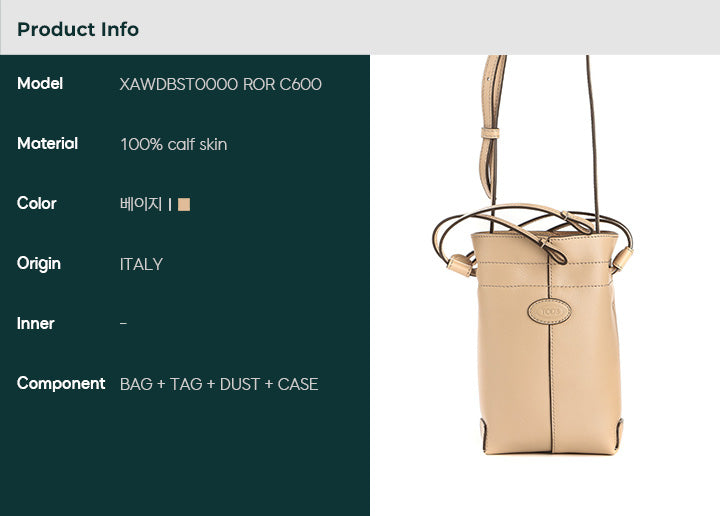Screen dimensions: 720x516
Task: Click the bag's shoulder strap buckle loop
Action: pyautogui.click(x=490, y=133)
